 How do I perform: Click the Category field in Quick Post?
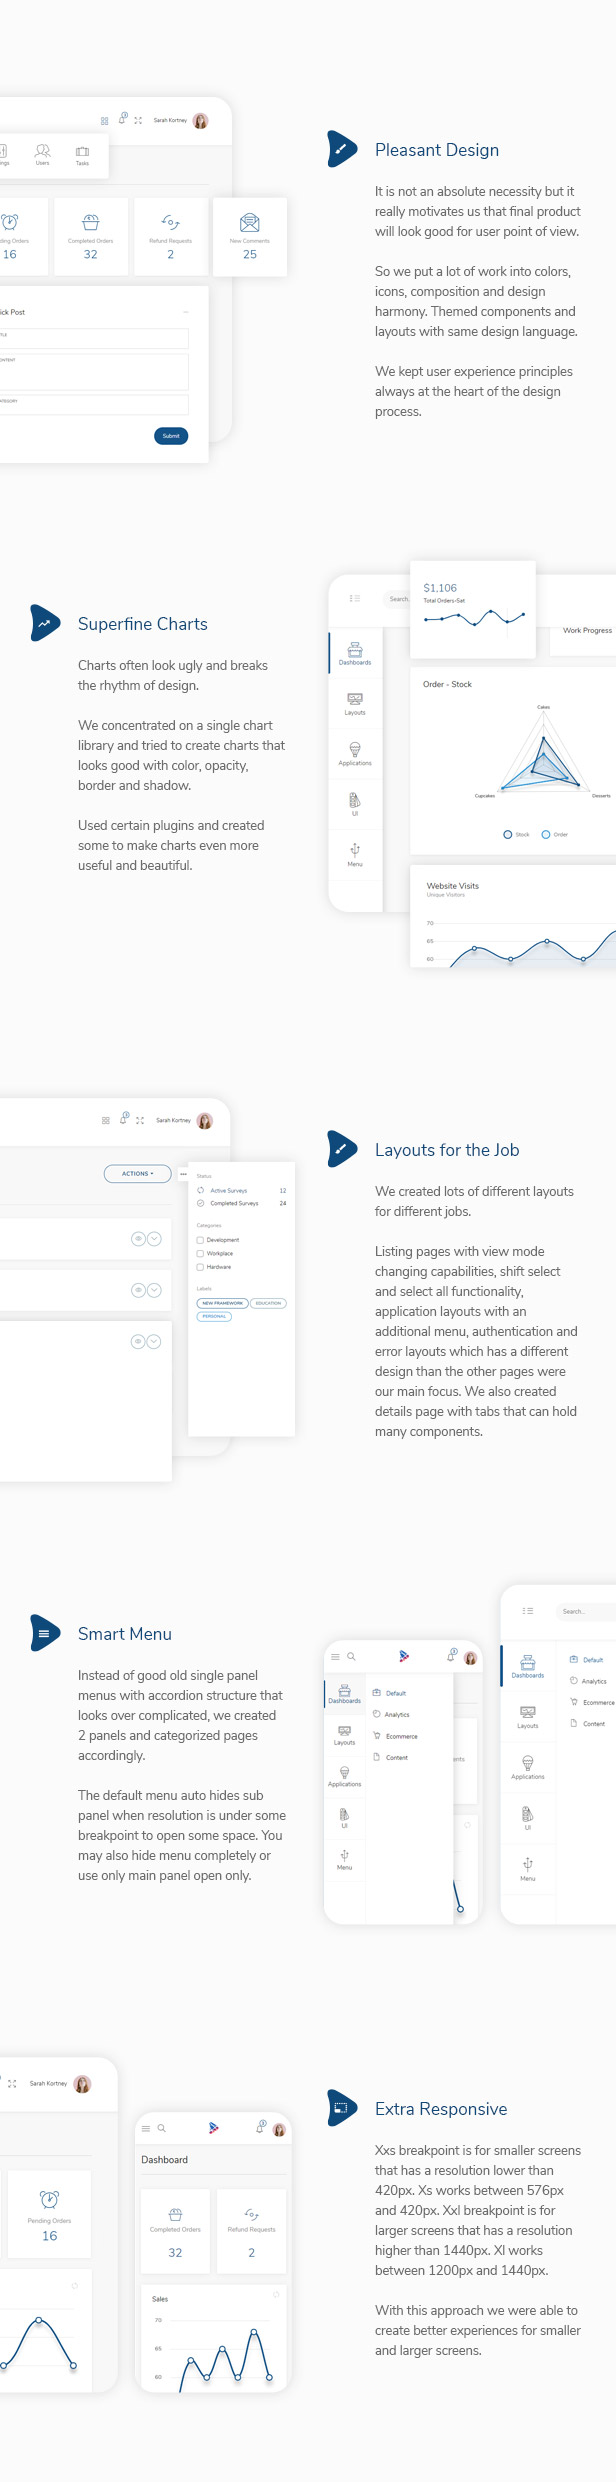pos(94,404)
